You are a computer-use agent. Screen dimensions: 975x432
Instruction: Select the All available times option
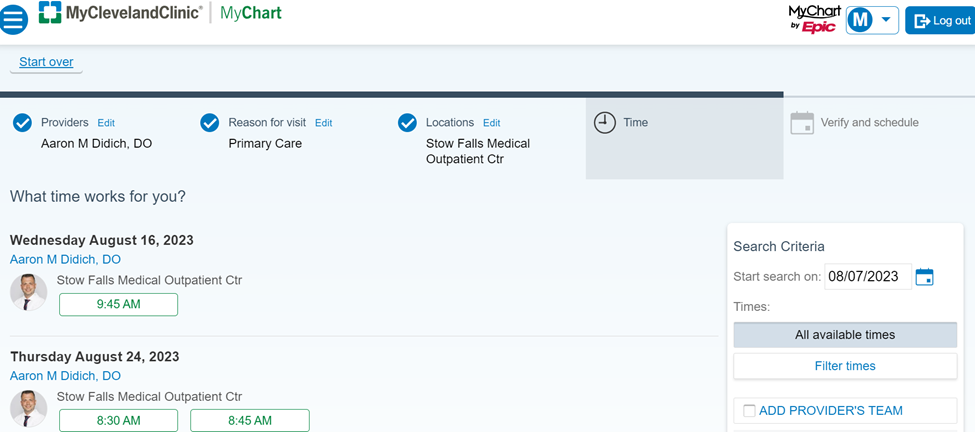coord(845,335)
